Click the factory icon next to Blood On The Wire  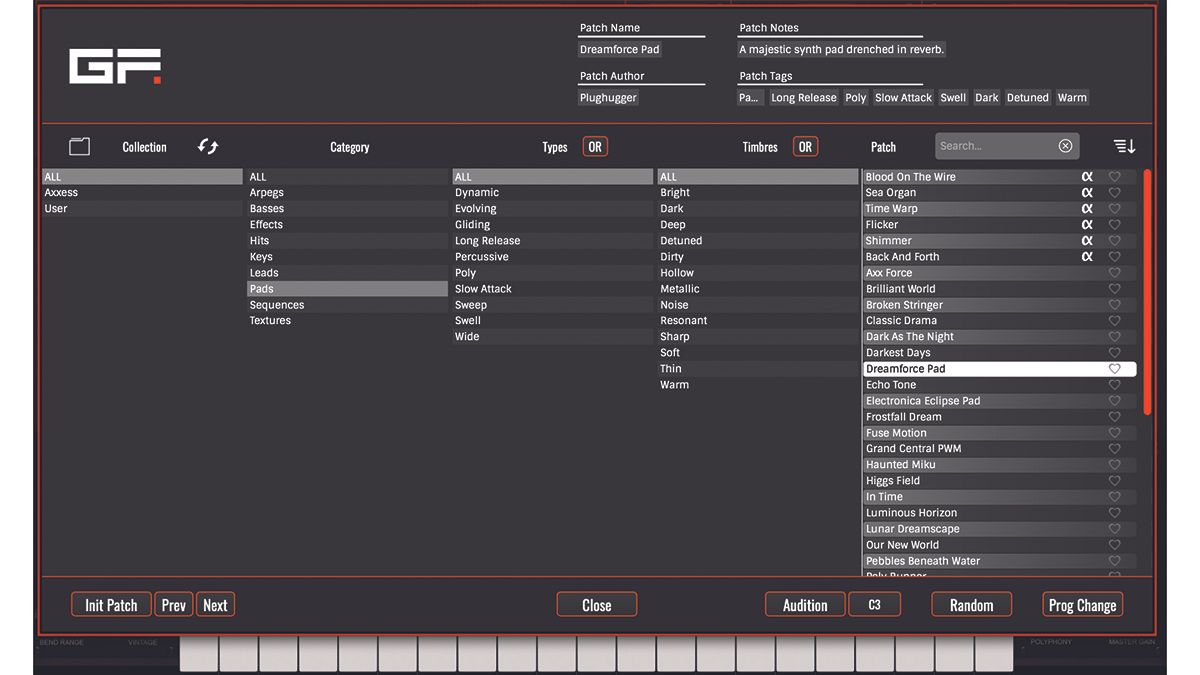[x=1087, y=176]
